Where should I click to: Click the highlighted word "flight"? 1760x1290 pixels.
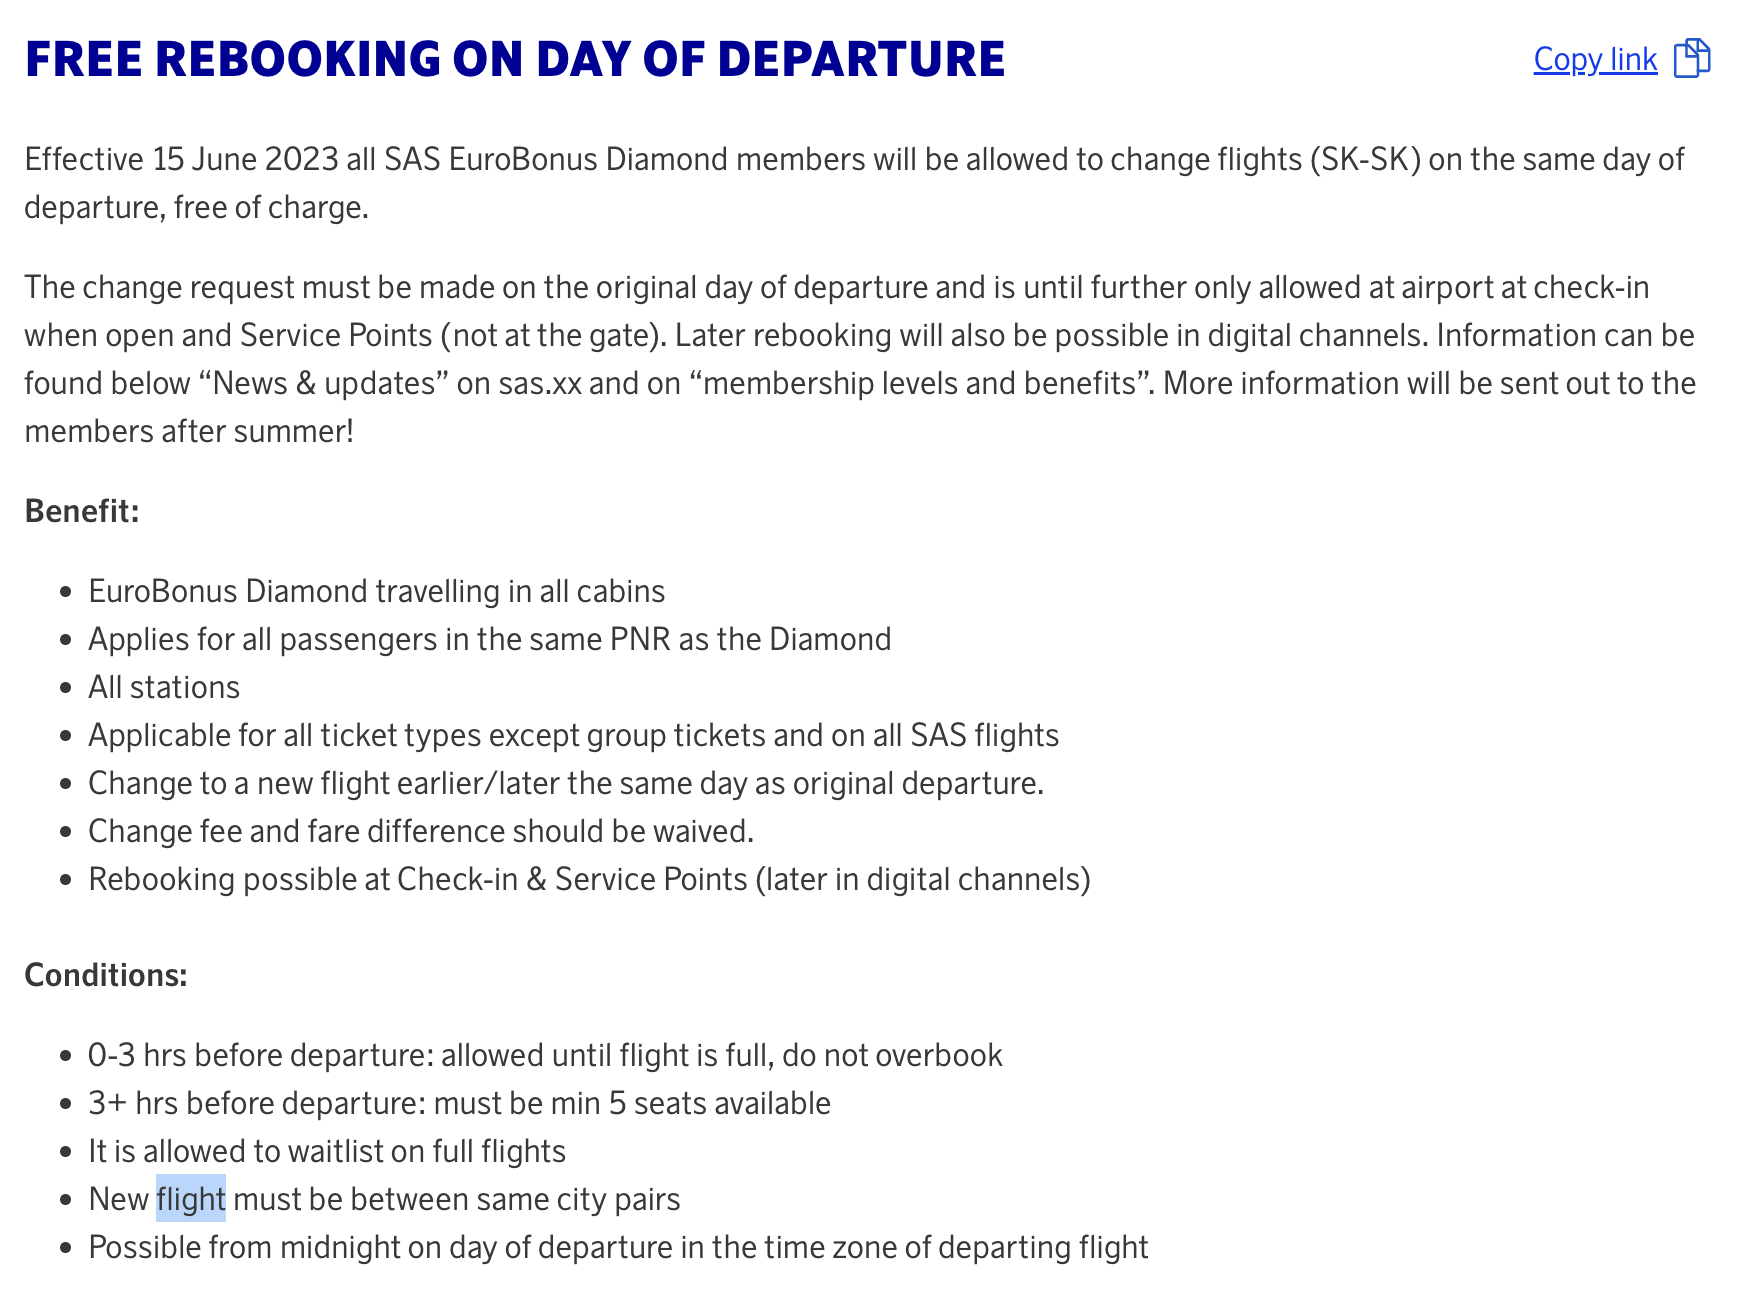point(191,1199)
